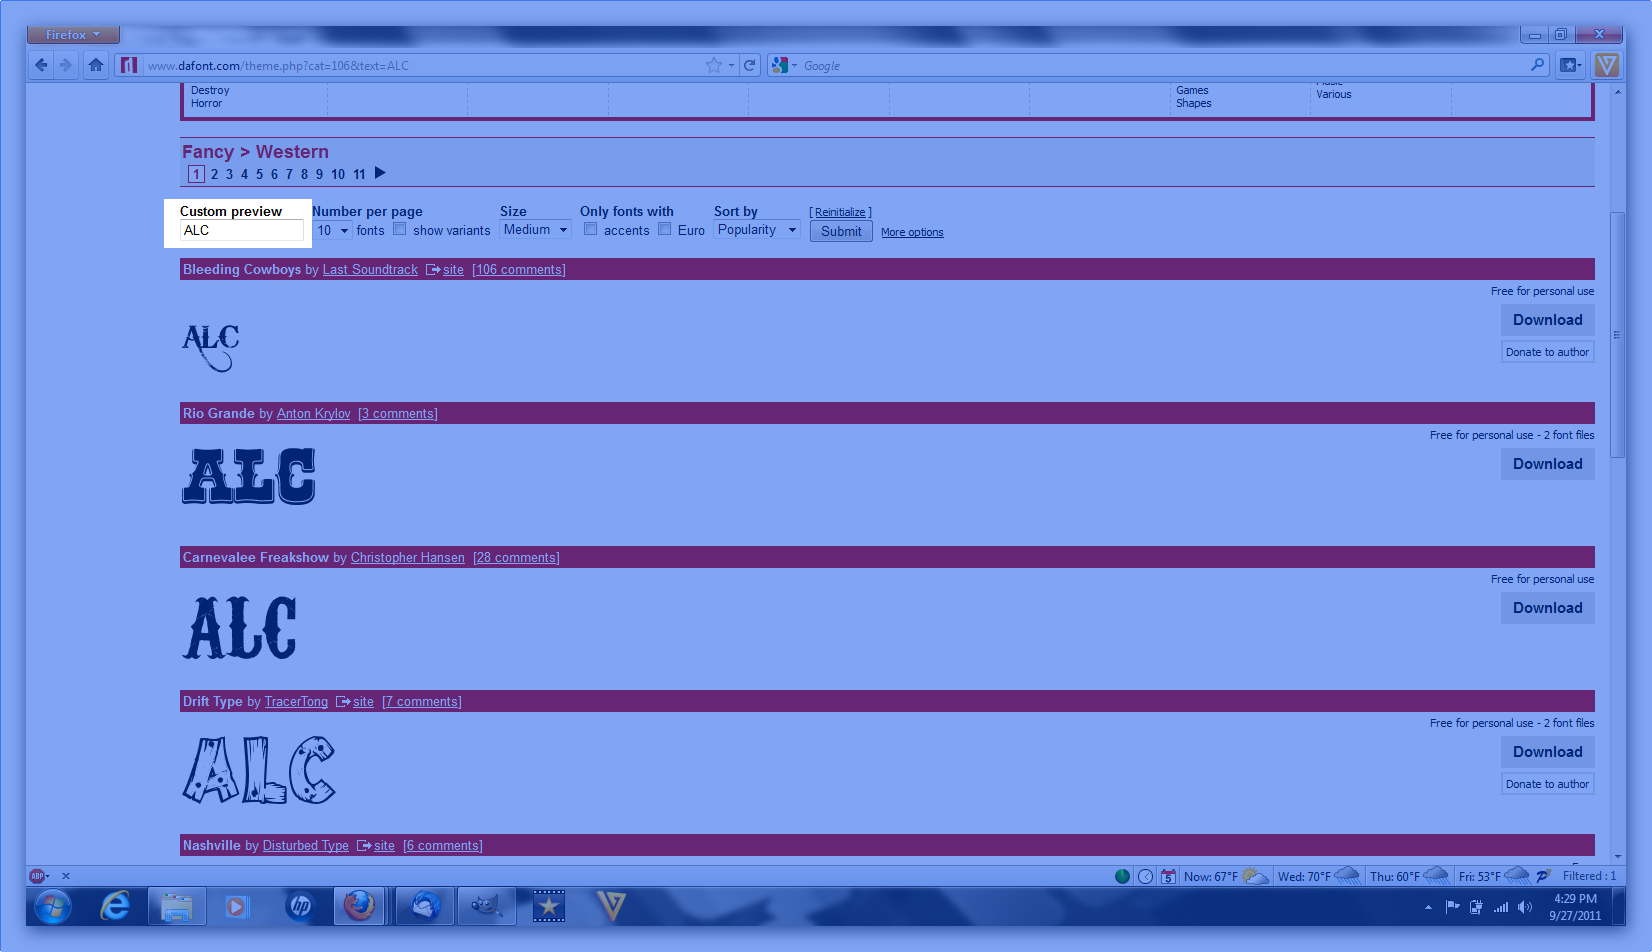
Task: Open the film-star taskbar application
Action: pyautogui.click(x=548, y=907)
